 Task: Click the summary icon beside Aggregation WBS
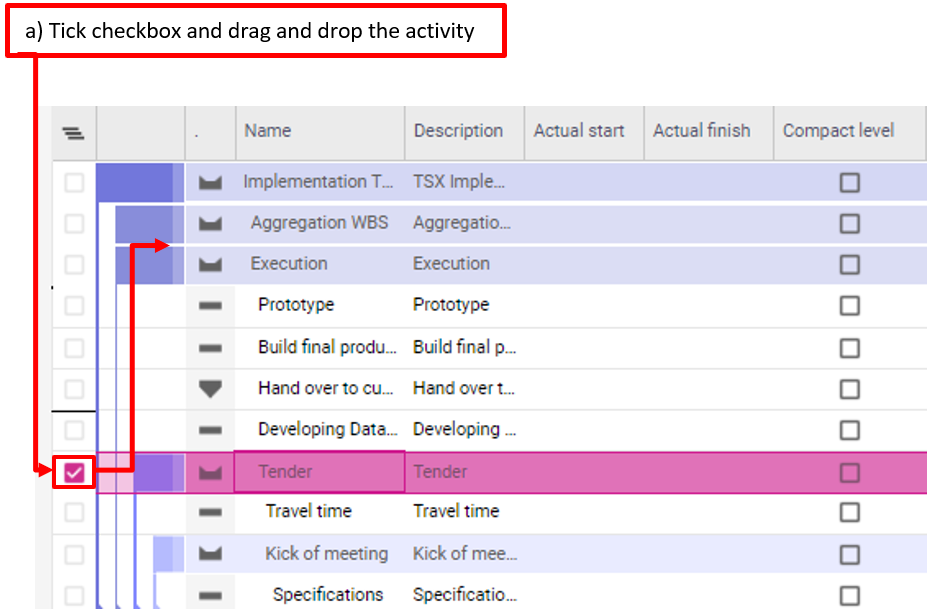[x=210, y=223]
